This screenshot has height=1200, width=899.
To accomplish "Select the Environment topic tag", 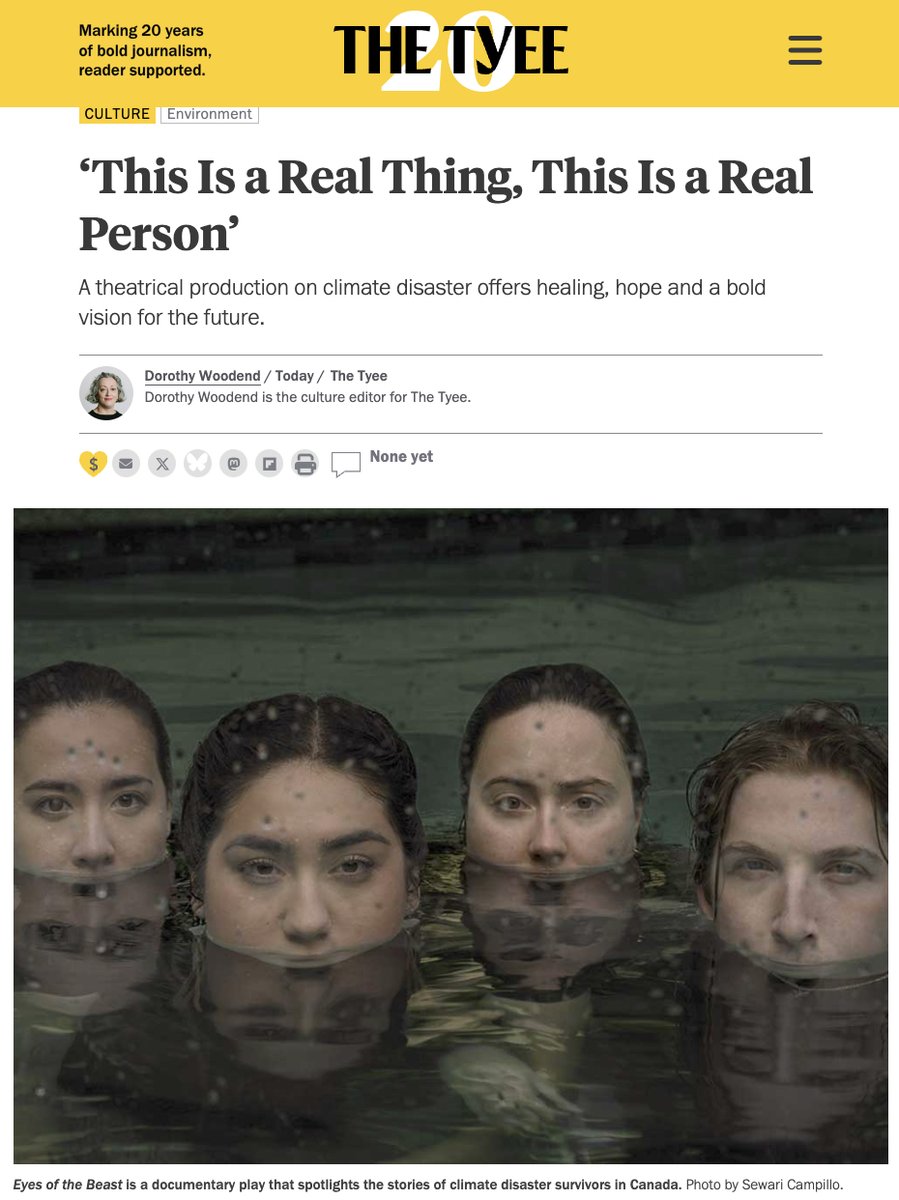I will coord(209,114).
